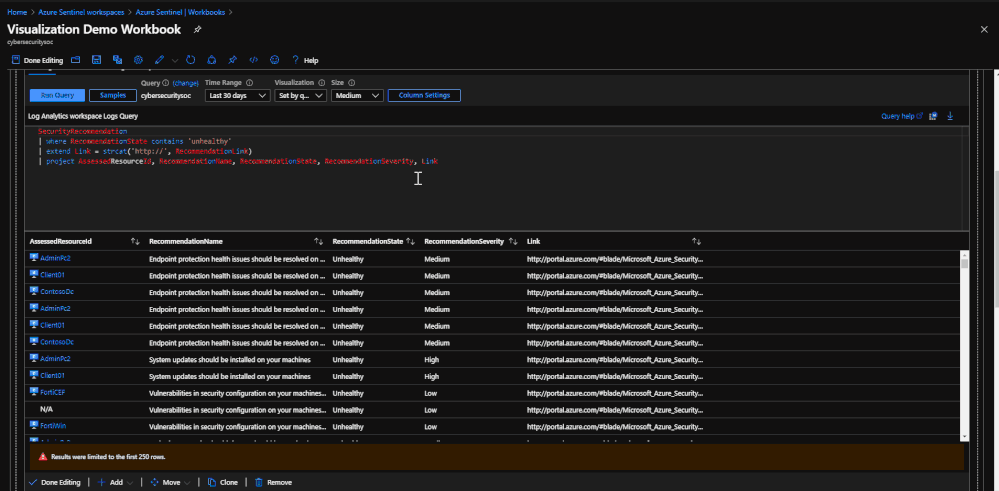The height and width of the screenshot is (491, 999).
Task: Open FortiCEF resource link
Action: coord(52,392)
